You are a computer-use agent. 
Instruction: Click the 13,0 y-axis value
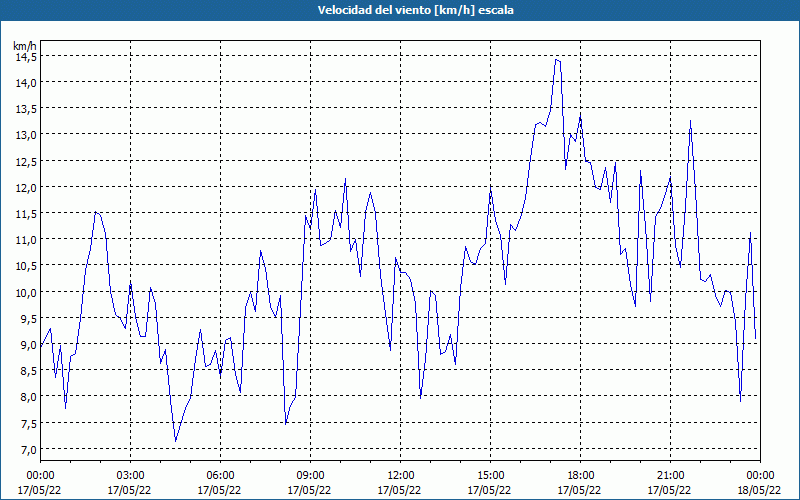click(x=26, y=135)
